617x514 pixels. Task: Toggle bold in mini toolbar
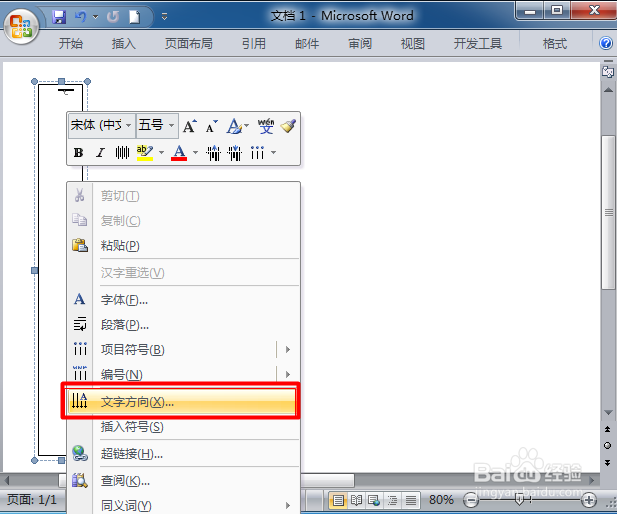78,153
